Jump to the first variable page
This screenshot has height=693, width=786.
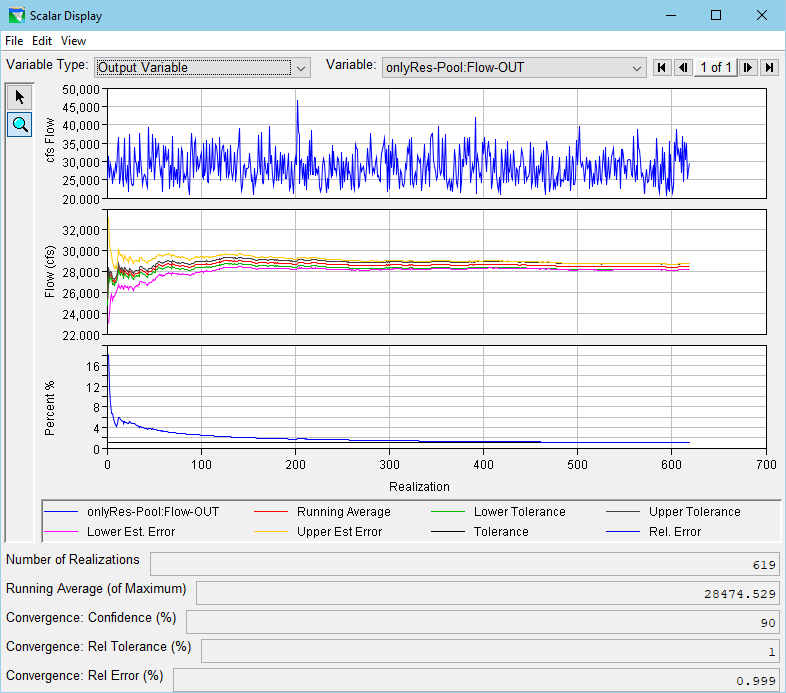661,67
